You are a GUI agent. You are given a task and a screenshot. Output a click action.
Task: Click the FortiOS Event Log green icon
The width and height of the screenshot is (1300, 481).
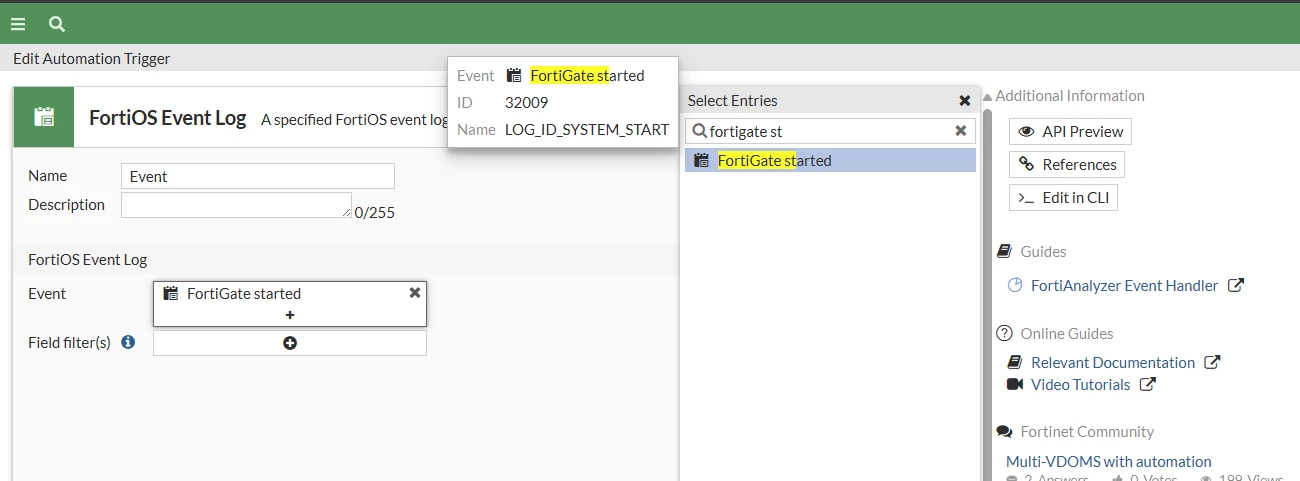tap(44, 117)
